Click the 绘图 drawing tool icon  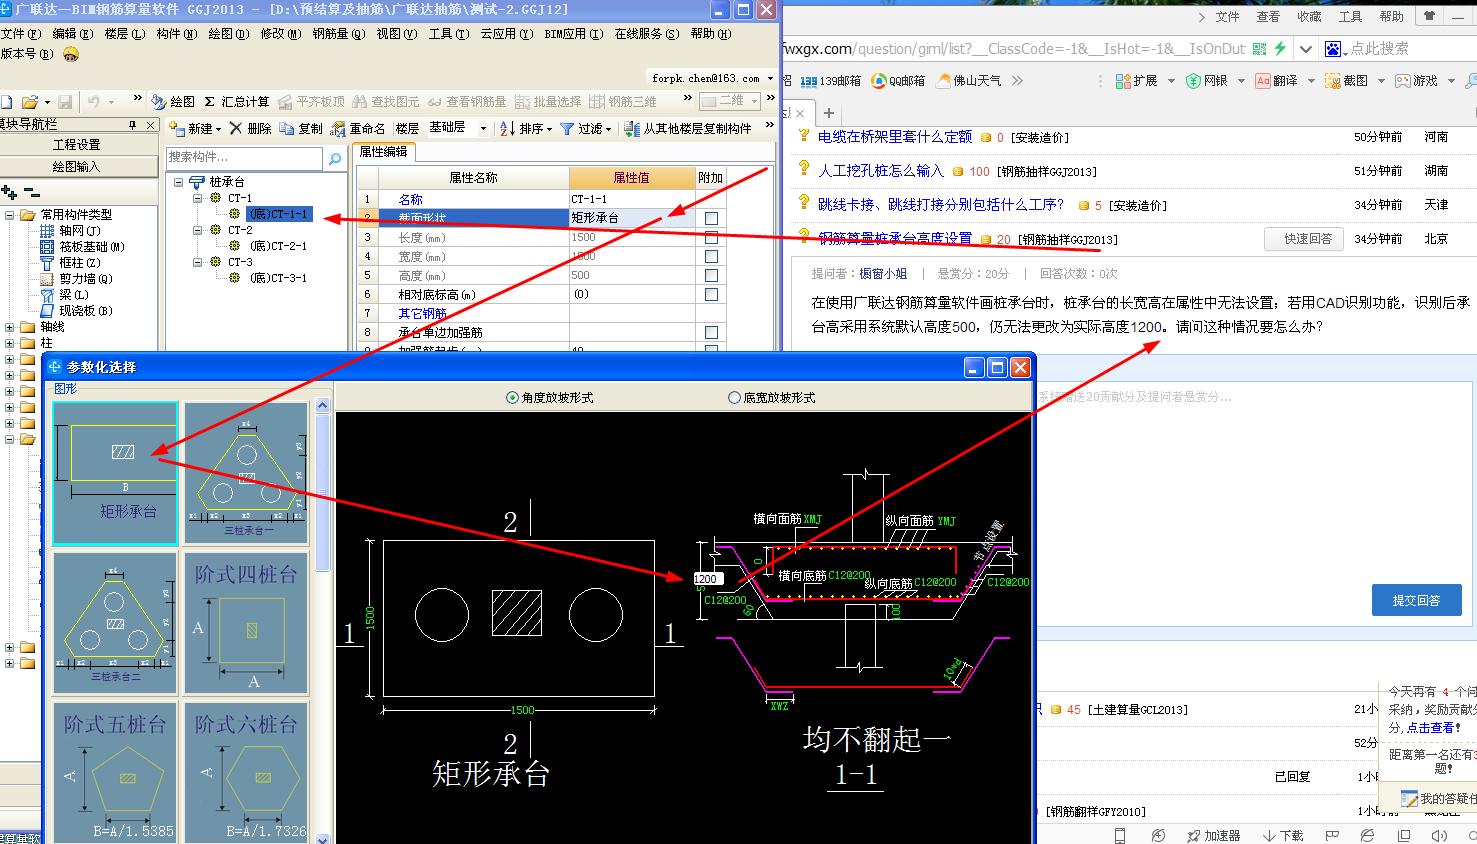(x=159, y=102)
